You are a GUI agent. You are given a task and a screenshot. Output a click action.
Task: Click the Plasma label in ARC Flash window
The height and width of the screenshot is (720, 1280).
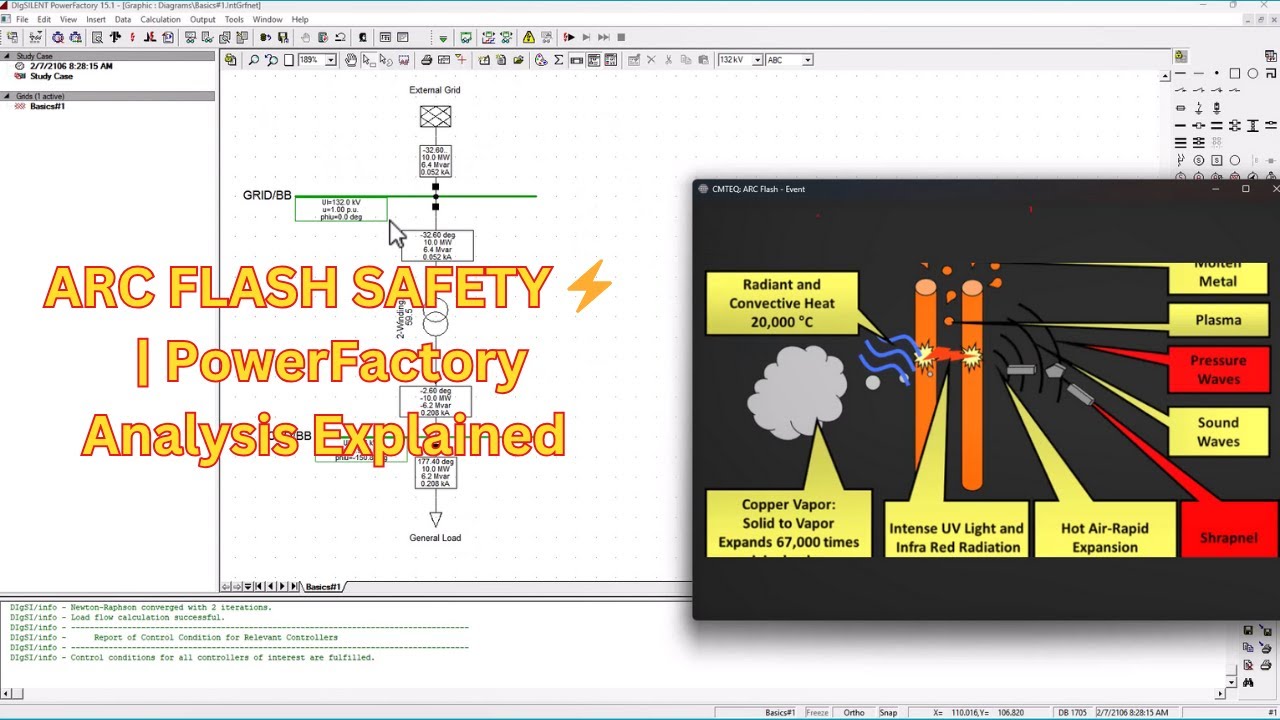pyautogui.click(x=1218, y=320)
